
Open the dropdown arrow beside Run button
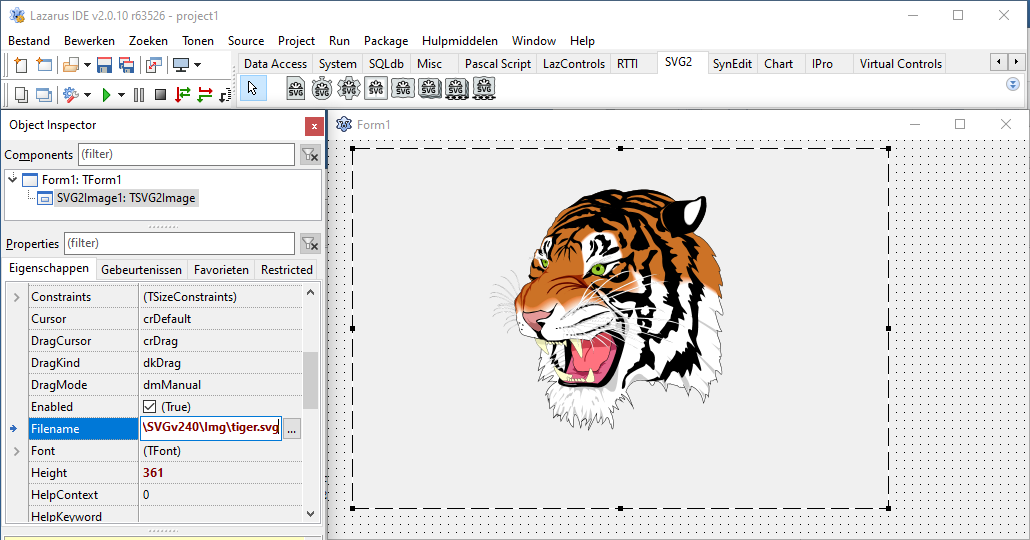[121, 95]
